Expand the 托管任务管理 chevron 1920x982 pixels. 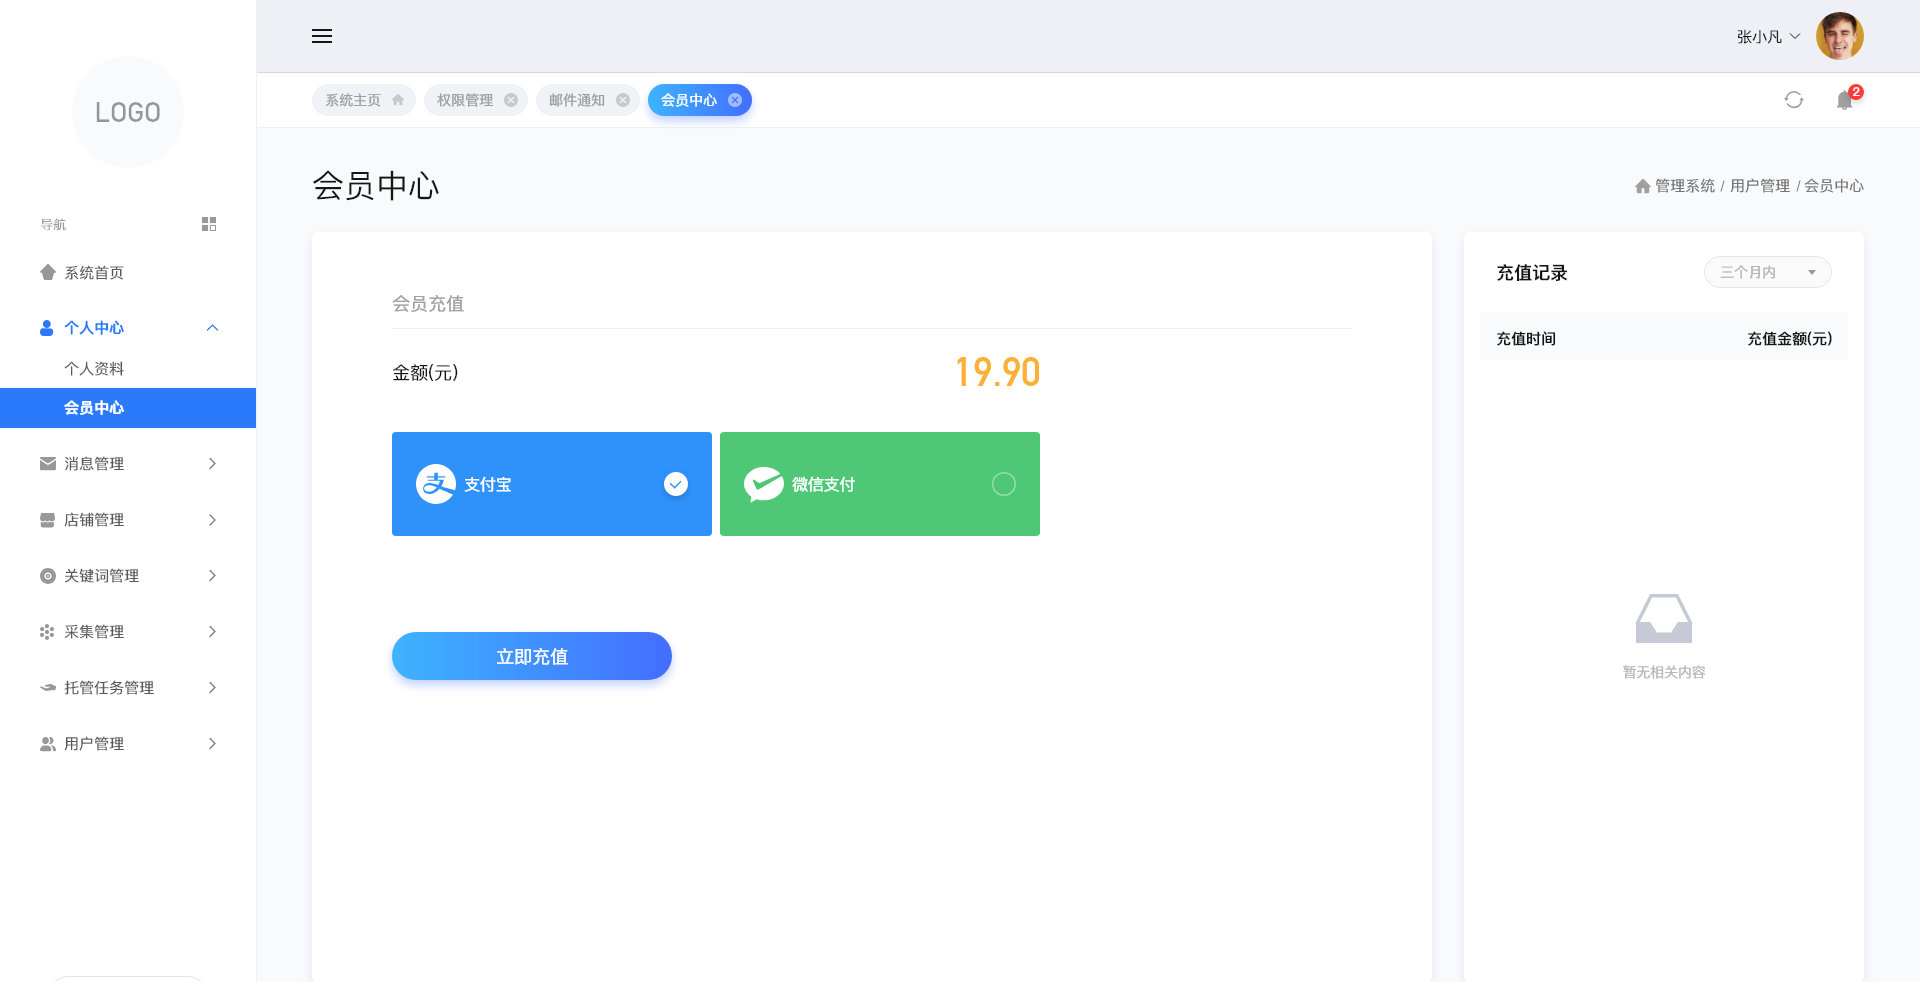tap(212, 688)
